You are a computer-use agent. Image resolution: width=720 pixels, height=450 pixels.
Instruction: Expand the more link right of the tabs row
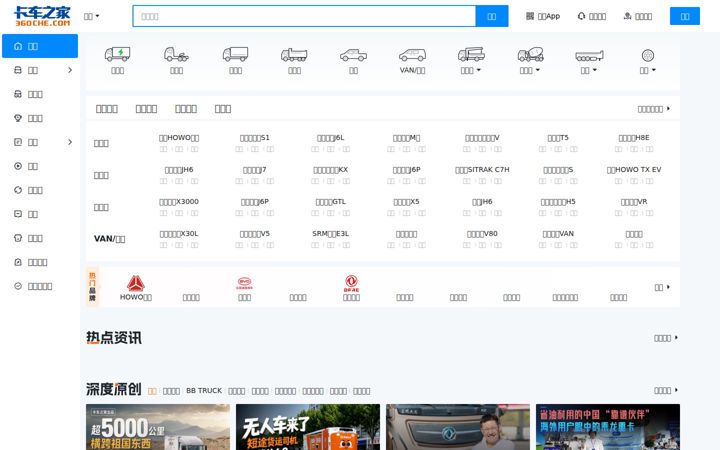(x=654, y=109)
